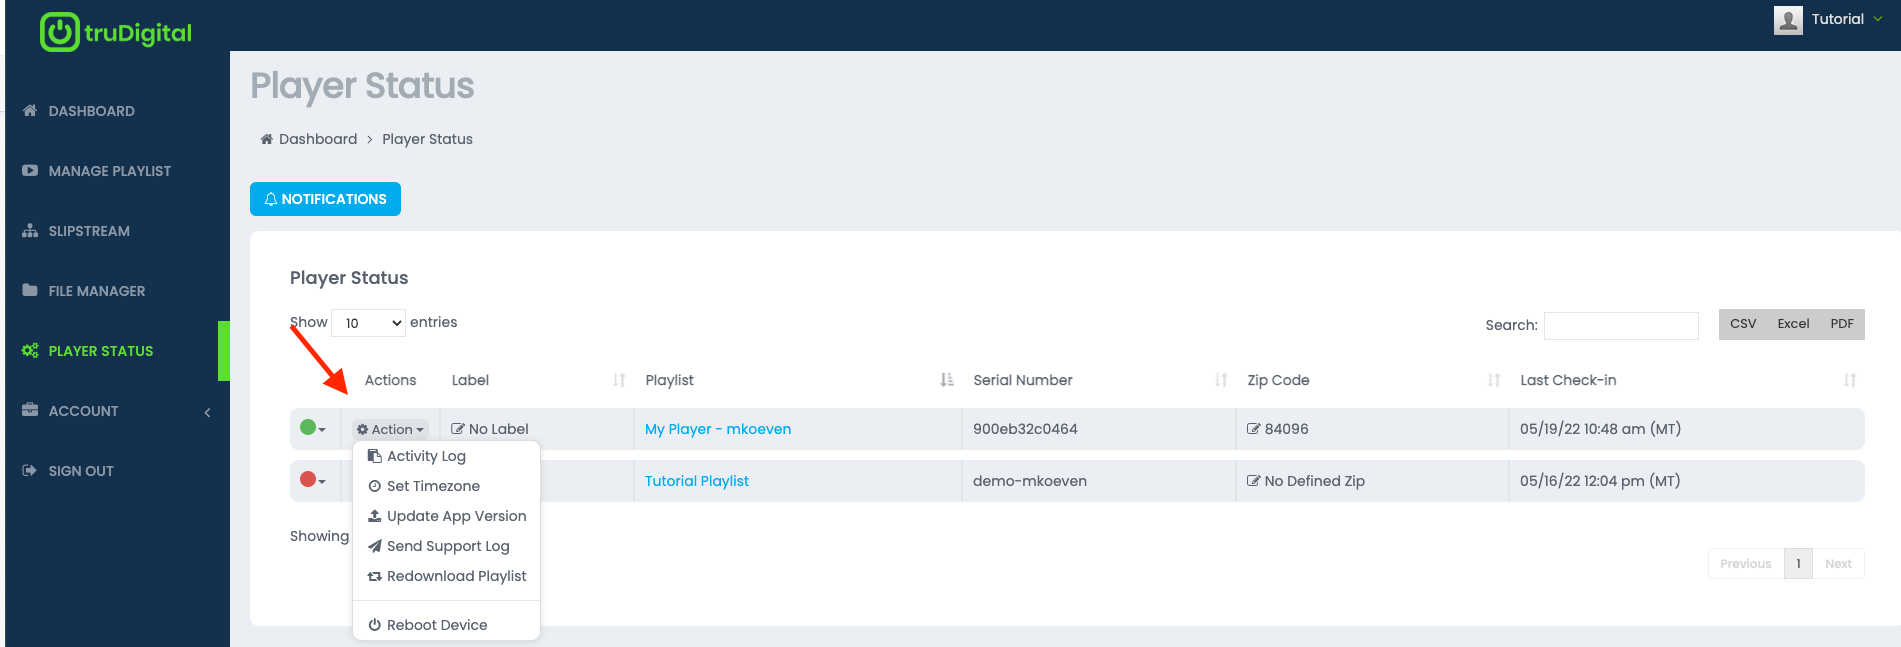Click the Set Timezone clock icon
Viewport: 1901px width, 647px height.
click(x=375, y=486)
